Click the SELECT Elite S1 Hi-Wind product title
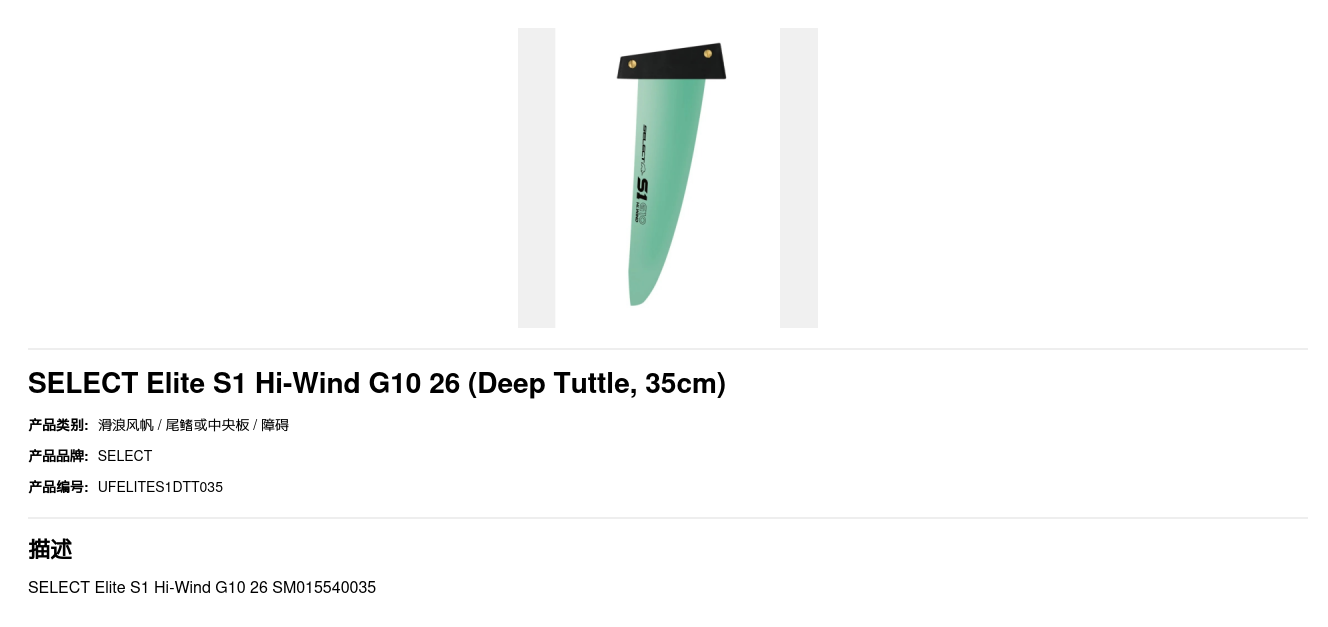Screen dimensions: 1328x627 click(x=377, y=383)
